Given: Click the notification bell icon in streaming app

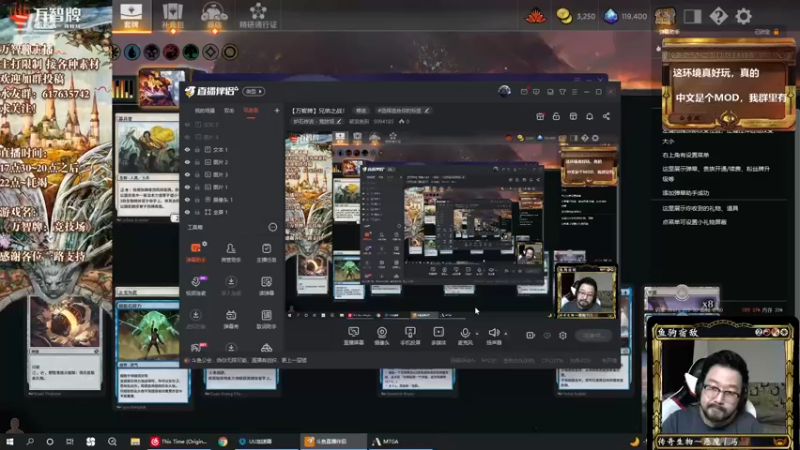Looking at the screenshot, I should pyautogui.click(x=589, y=116).
